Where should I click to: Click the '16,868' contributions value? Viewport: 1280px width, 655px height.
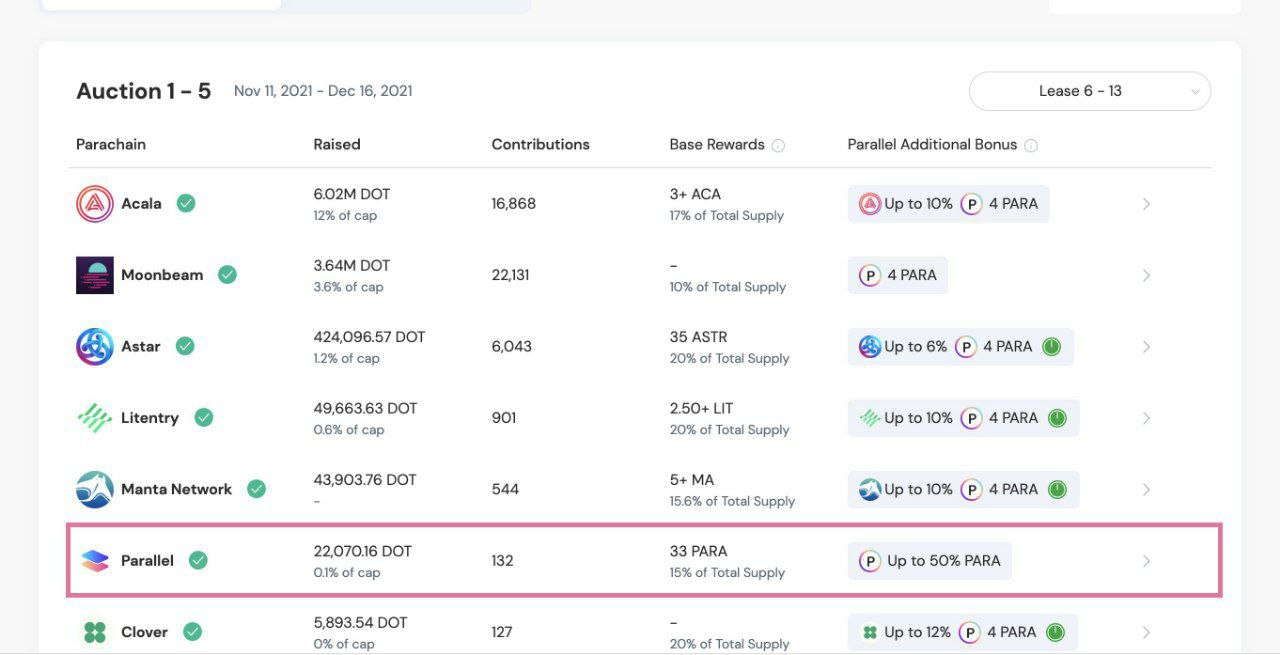(x=514, y=204)
